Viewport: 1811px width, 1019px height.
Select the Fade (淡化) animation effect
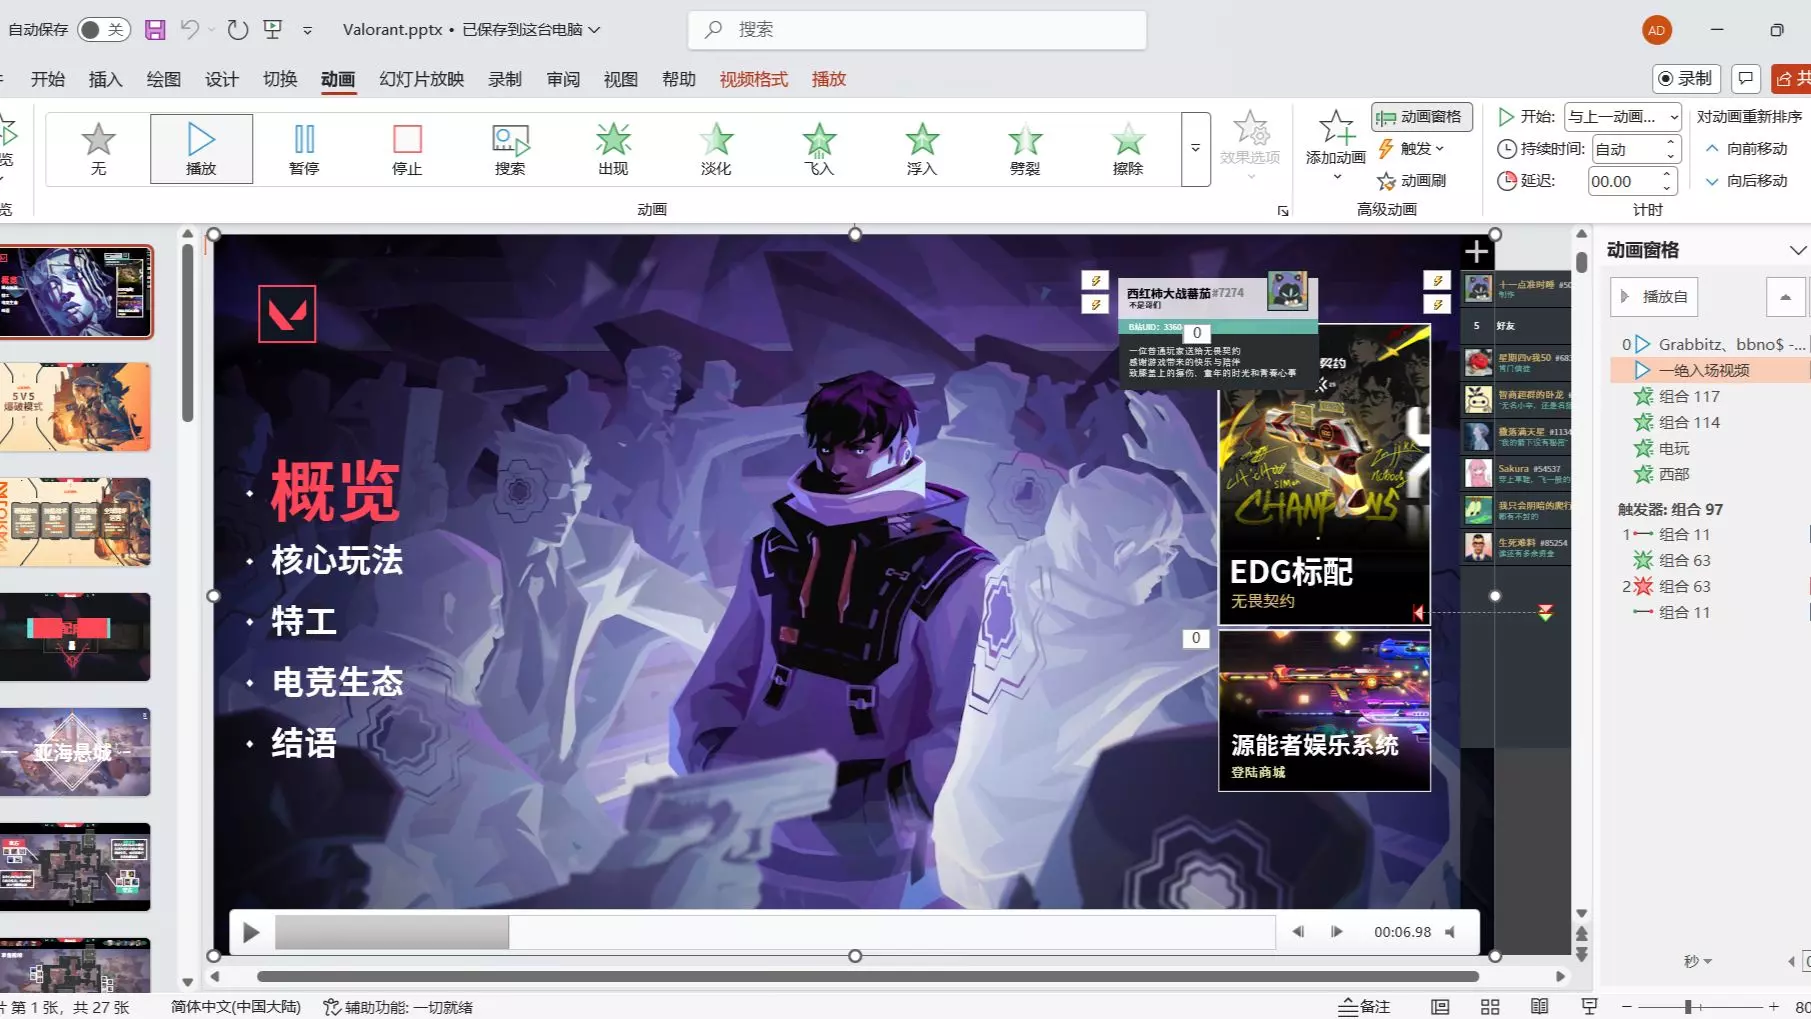tap(716, 149)
